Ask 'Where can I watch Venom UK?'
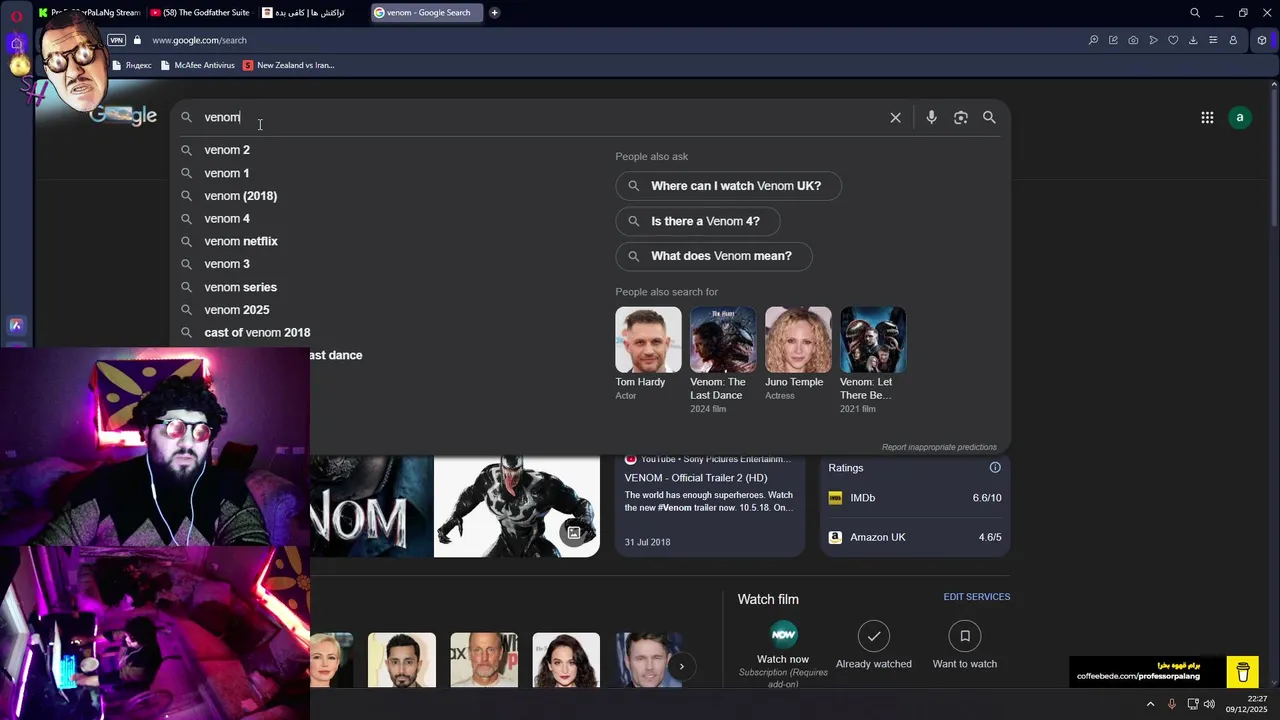 [x=728, y=186]
